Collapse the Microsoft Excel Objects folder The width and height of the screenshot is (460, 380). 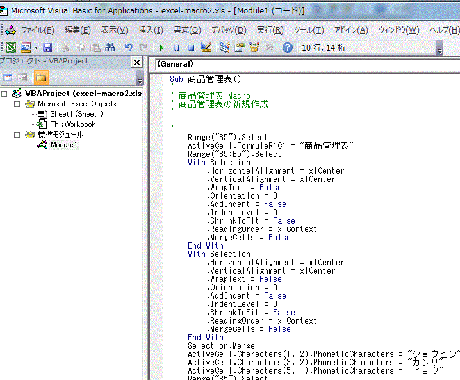tap(17, 104)
